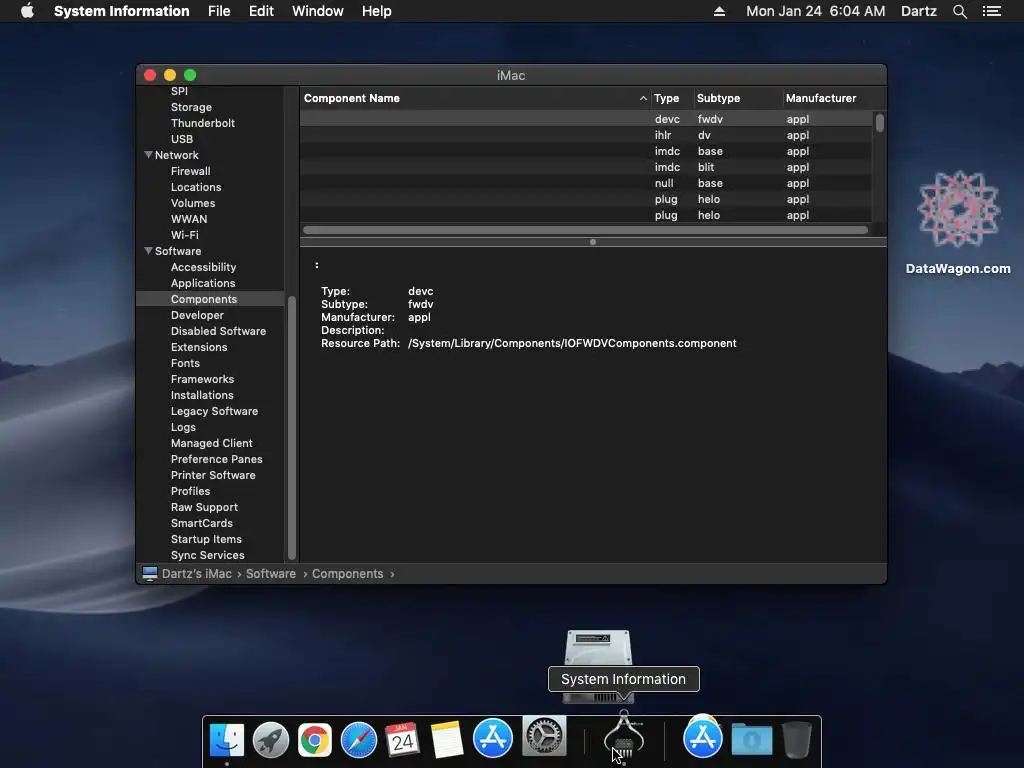Select Extensions in the sidebar
The image size is (1024, 768).
pyautogui.click(x=199, y=347)
